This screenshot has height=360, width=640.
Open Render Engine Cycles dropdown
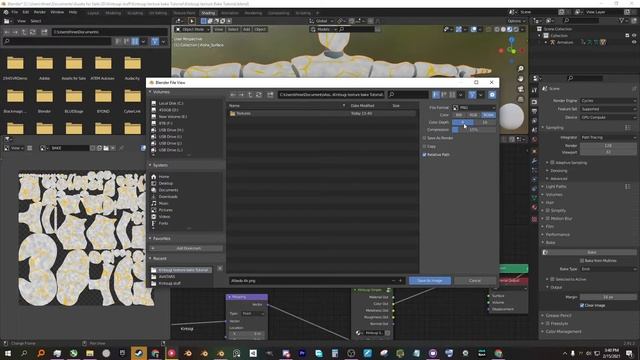[608, 101]
